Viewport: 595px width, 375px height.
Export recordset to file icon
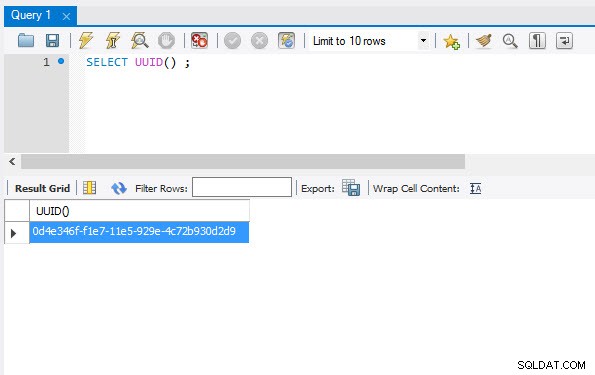click(x=351, y=188)
